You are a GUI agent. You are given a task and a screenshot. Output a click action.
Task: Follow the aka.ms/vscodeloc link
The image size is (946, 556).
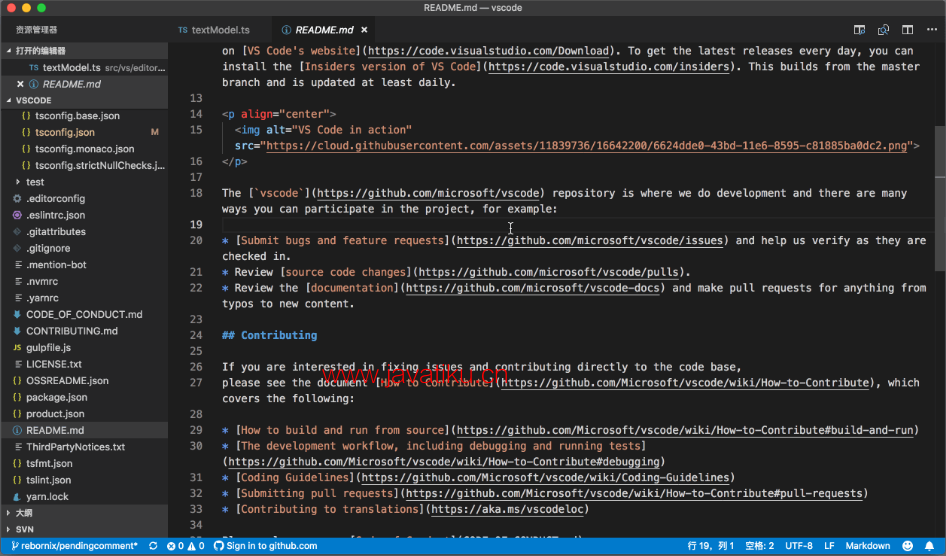(507, 509)
